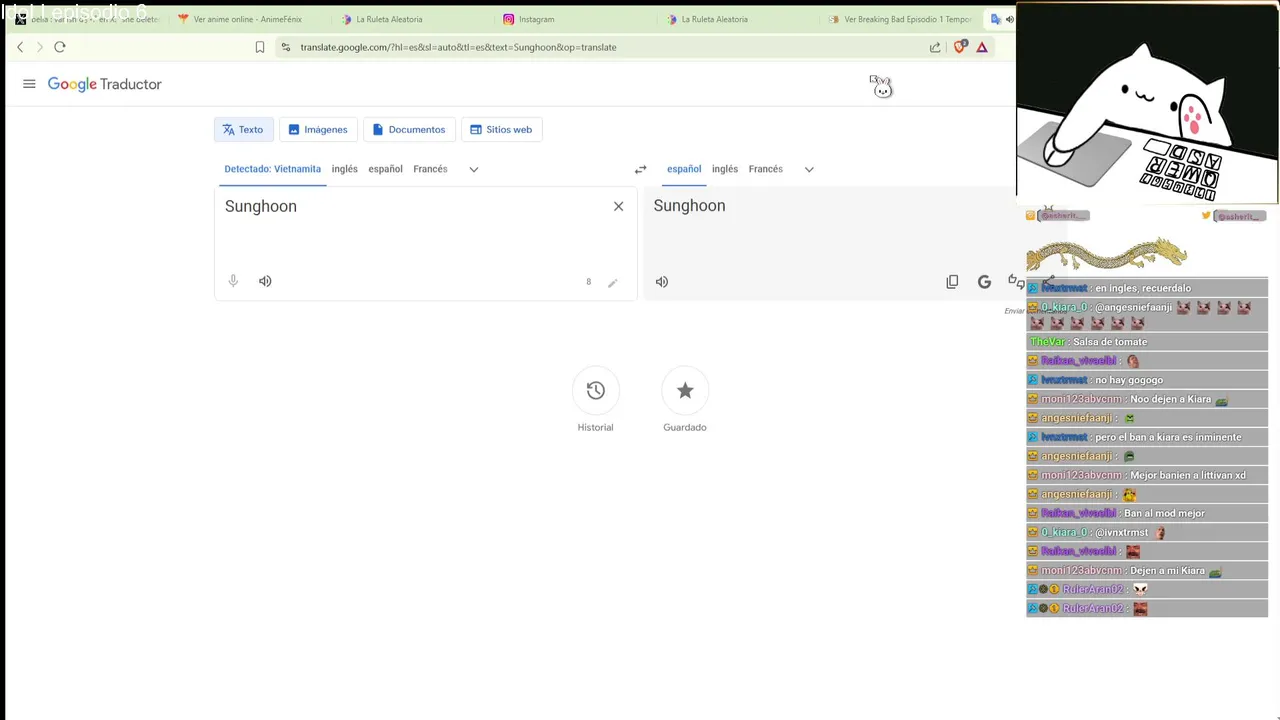
Task: Swap source and target languages
Action: coord(641,169)
